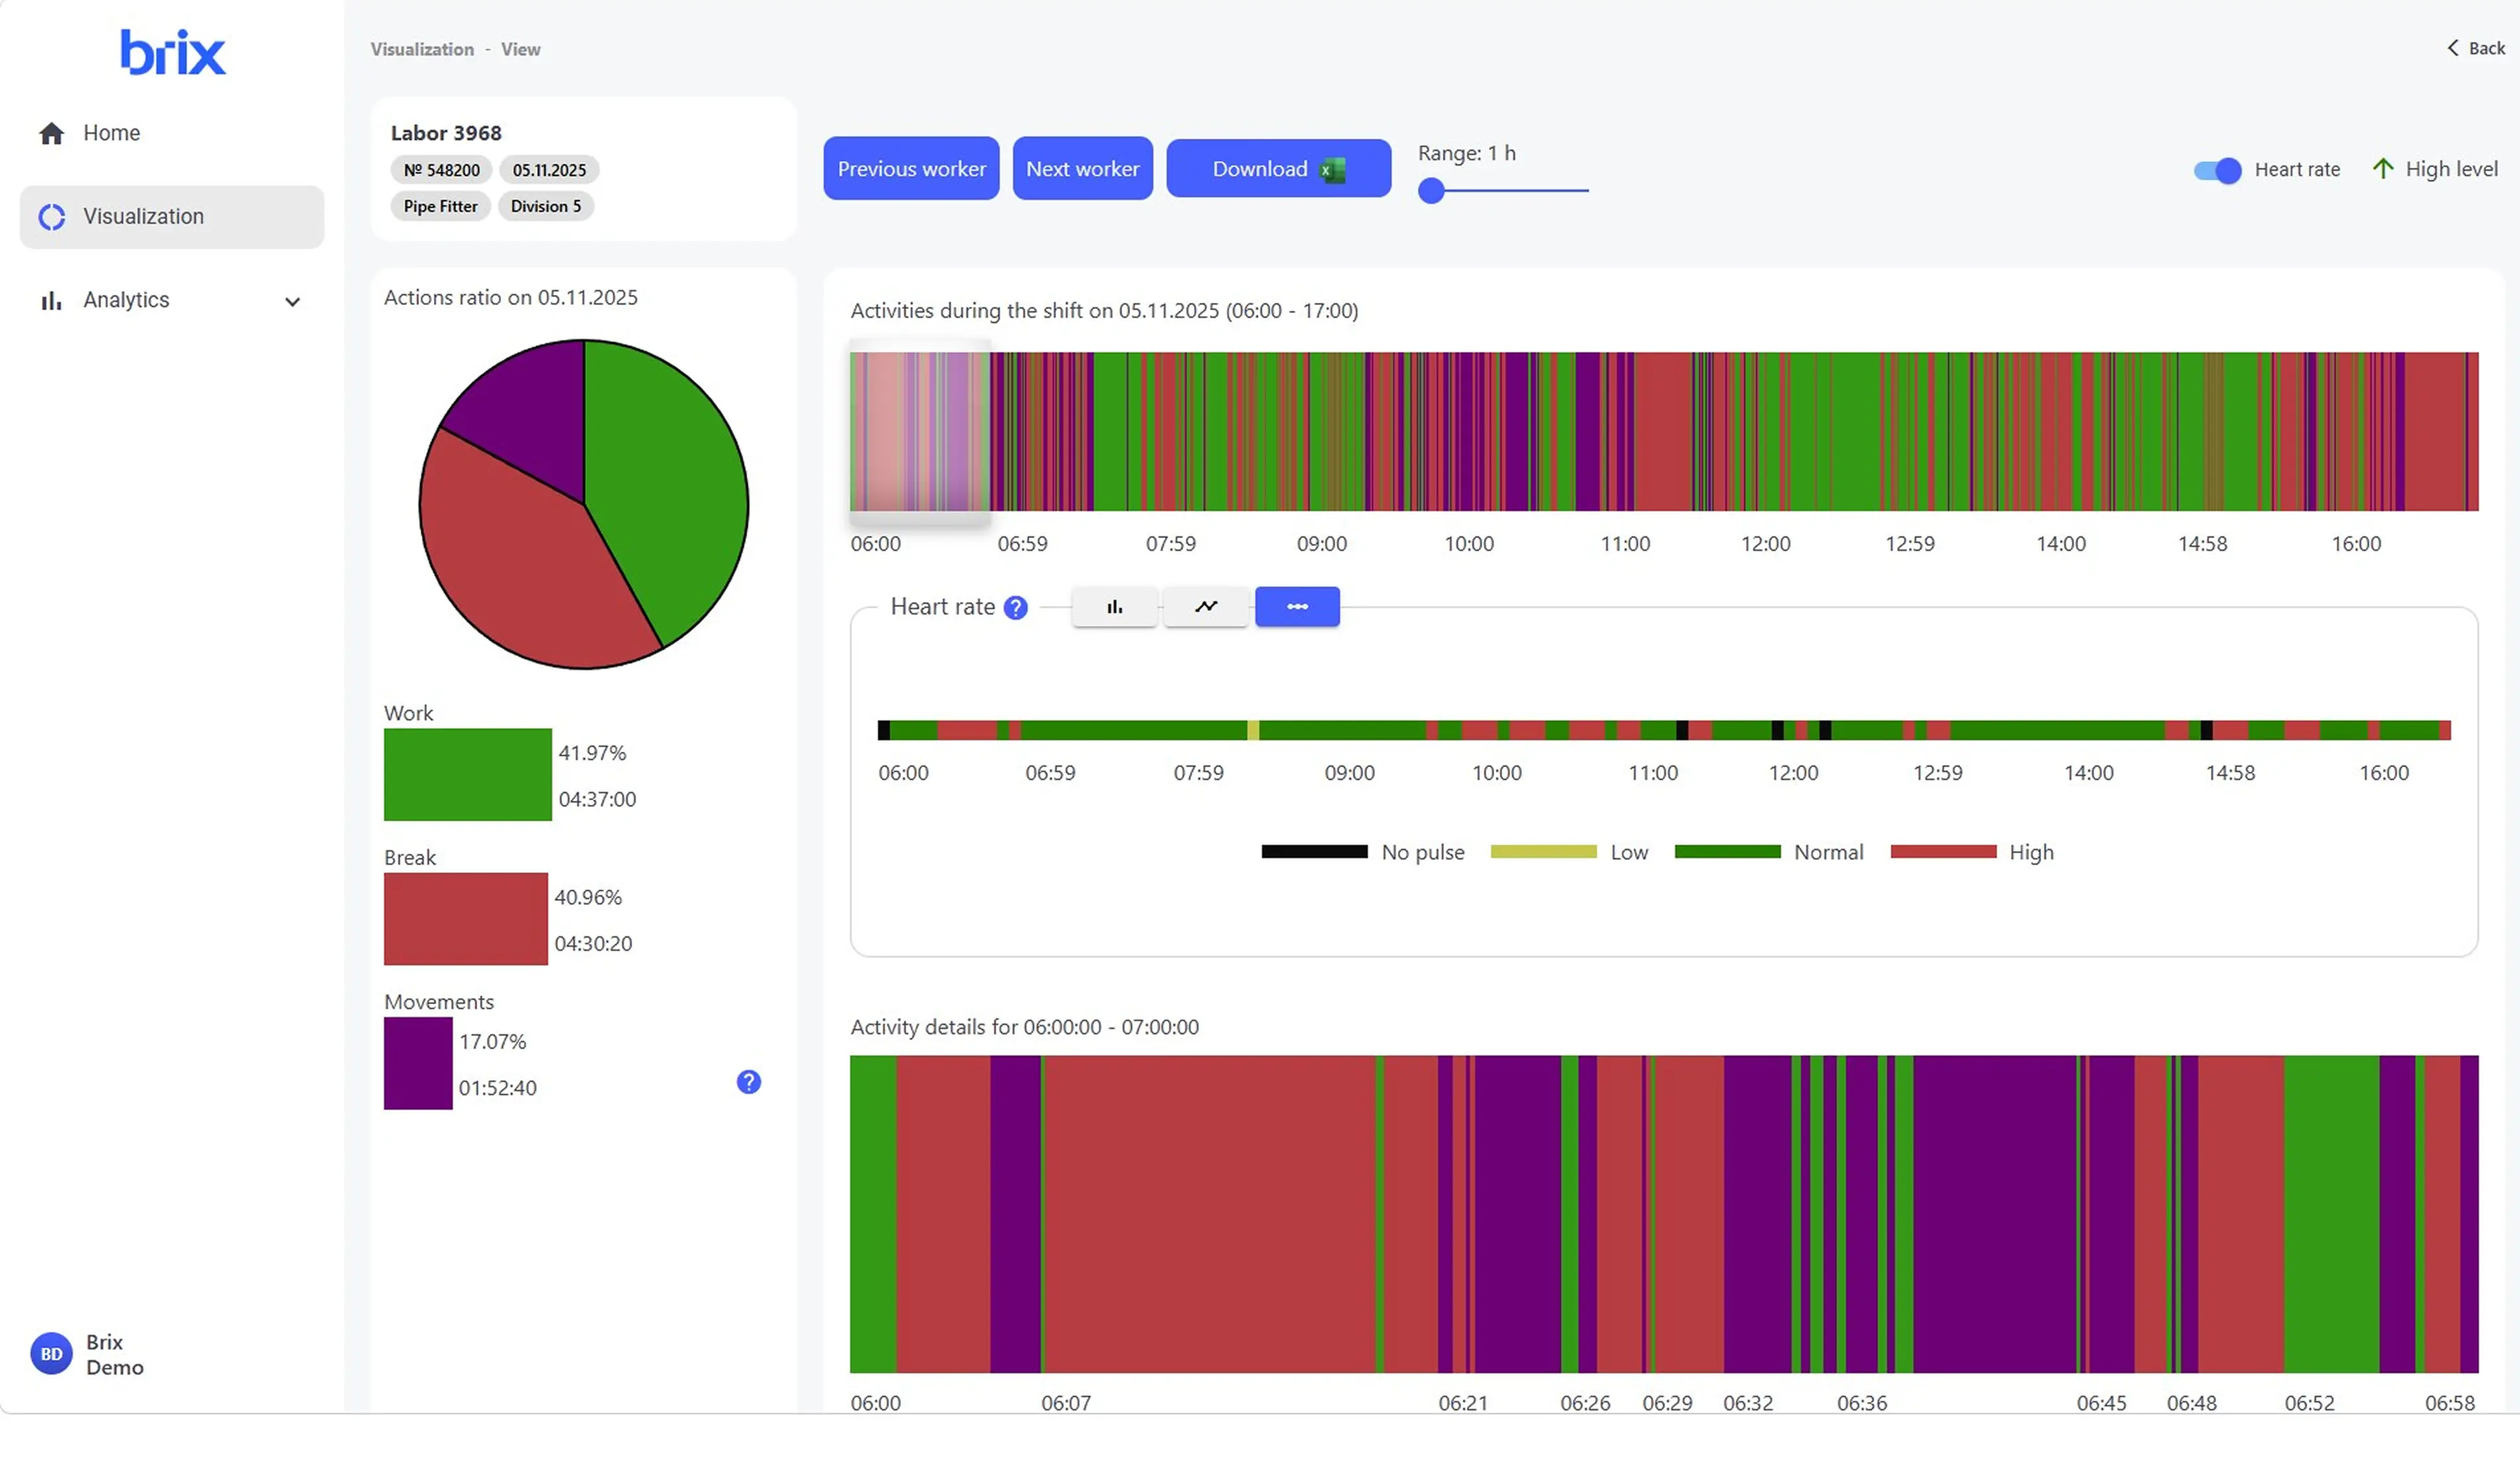
Task: Open the Home icon in sidebar
Action: pyautogui.click(x=52, y=133)
